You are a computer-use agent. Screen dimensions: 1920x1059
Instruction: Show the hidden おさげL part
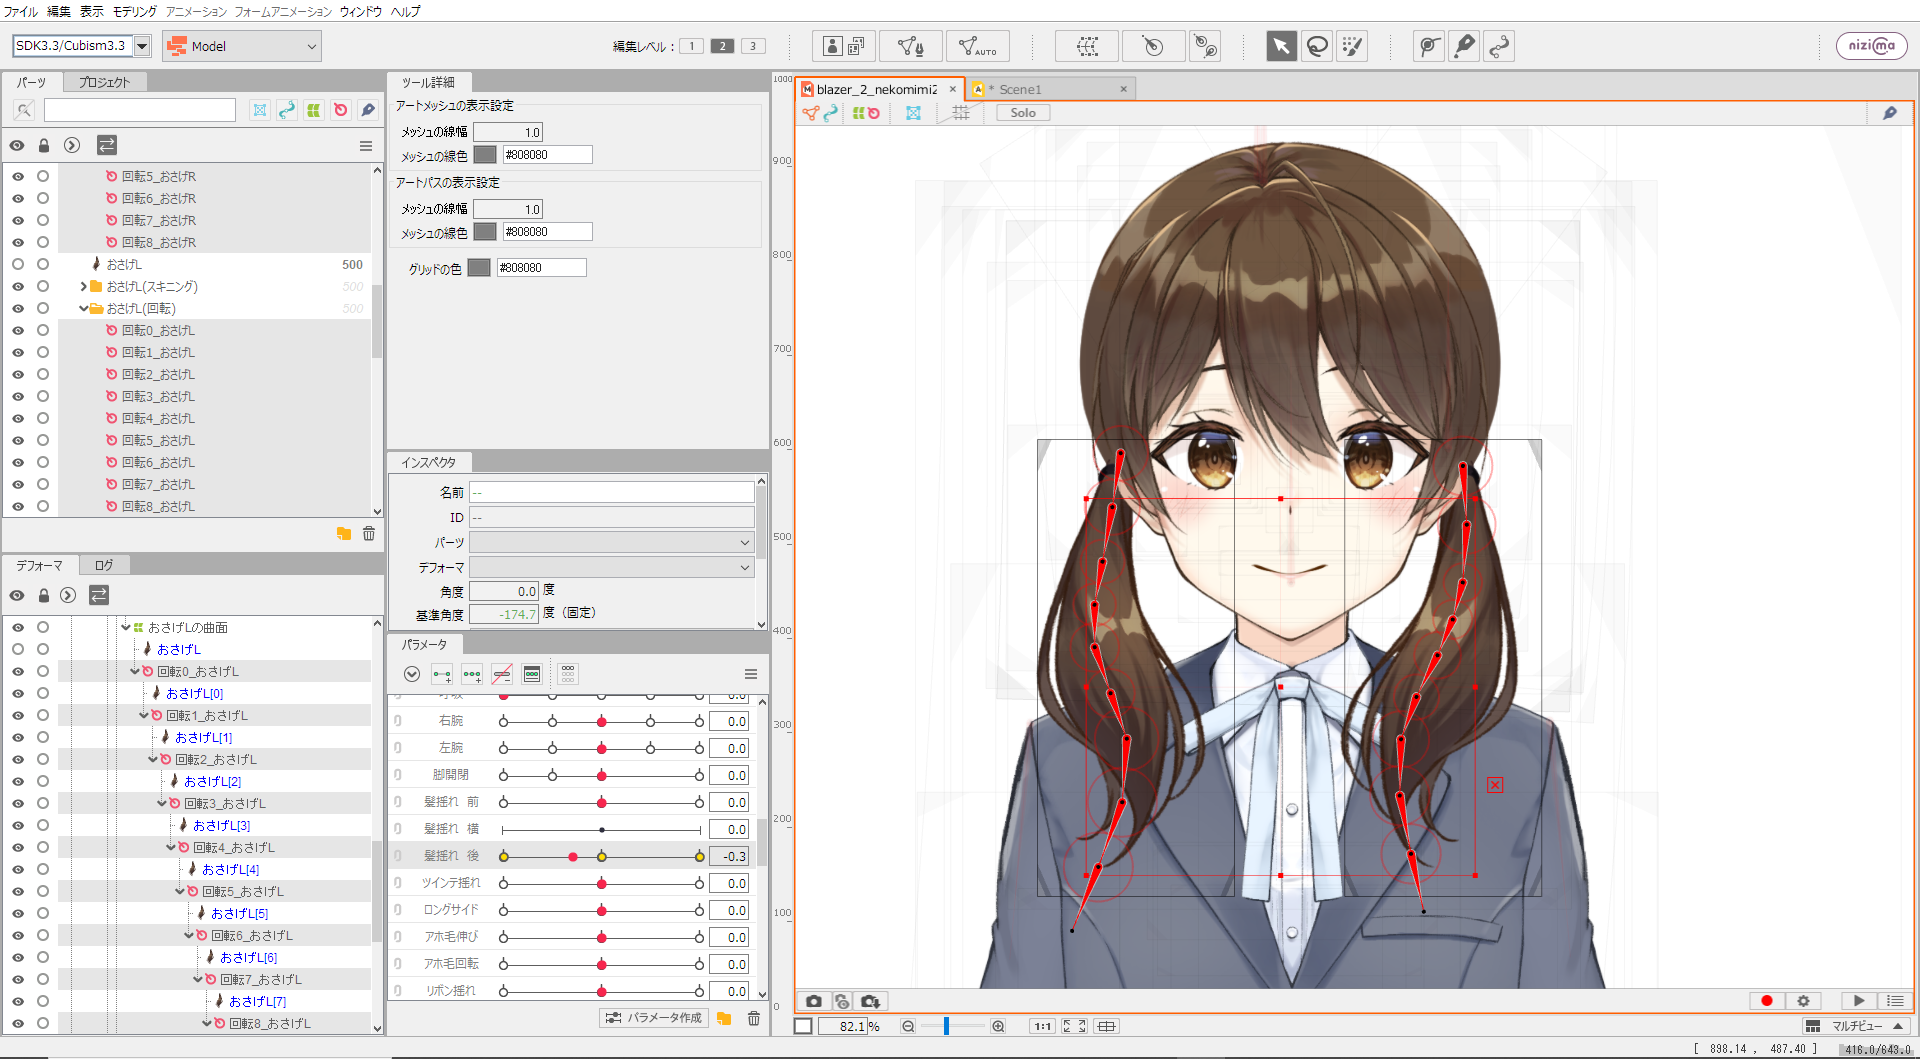[x=18, y=264]
